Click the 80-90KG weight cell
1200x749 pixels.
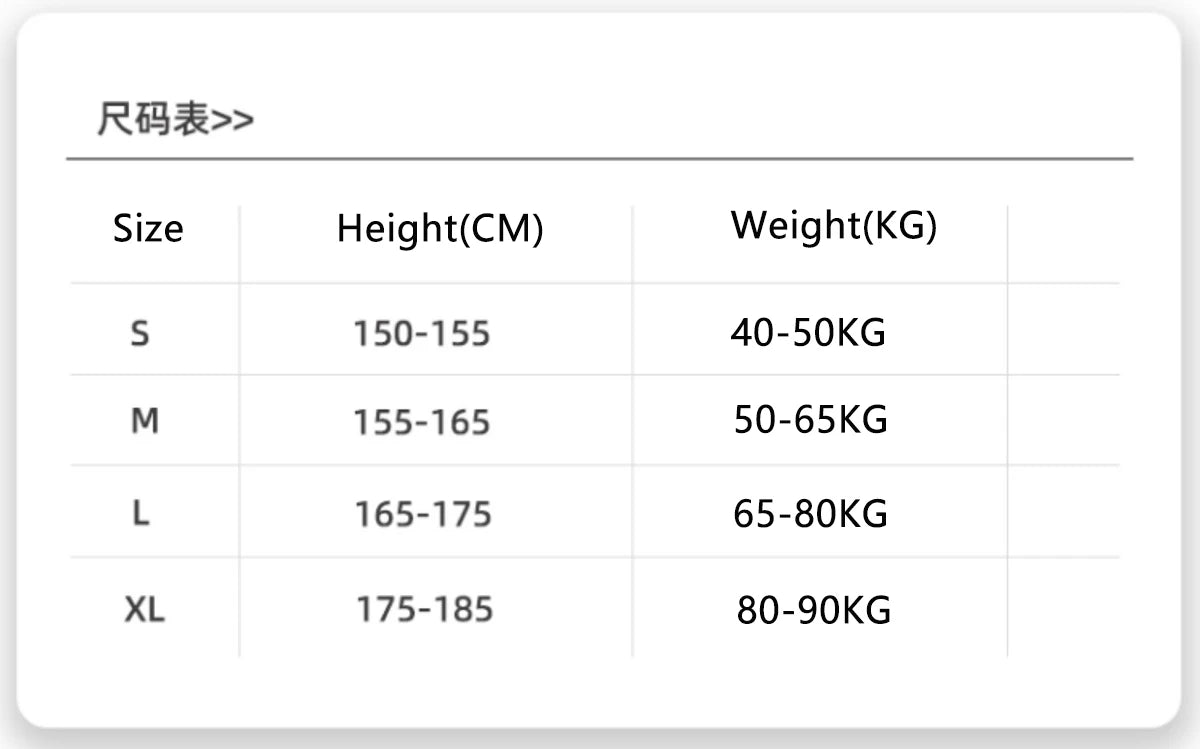coord(813,610)
